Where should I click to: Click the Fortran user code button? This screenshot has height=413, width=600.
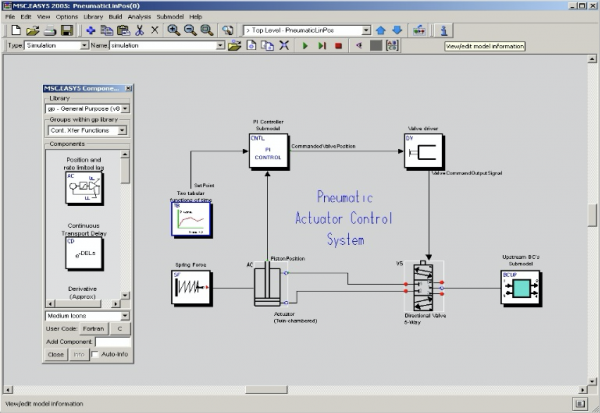tap(93, 329)
